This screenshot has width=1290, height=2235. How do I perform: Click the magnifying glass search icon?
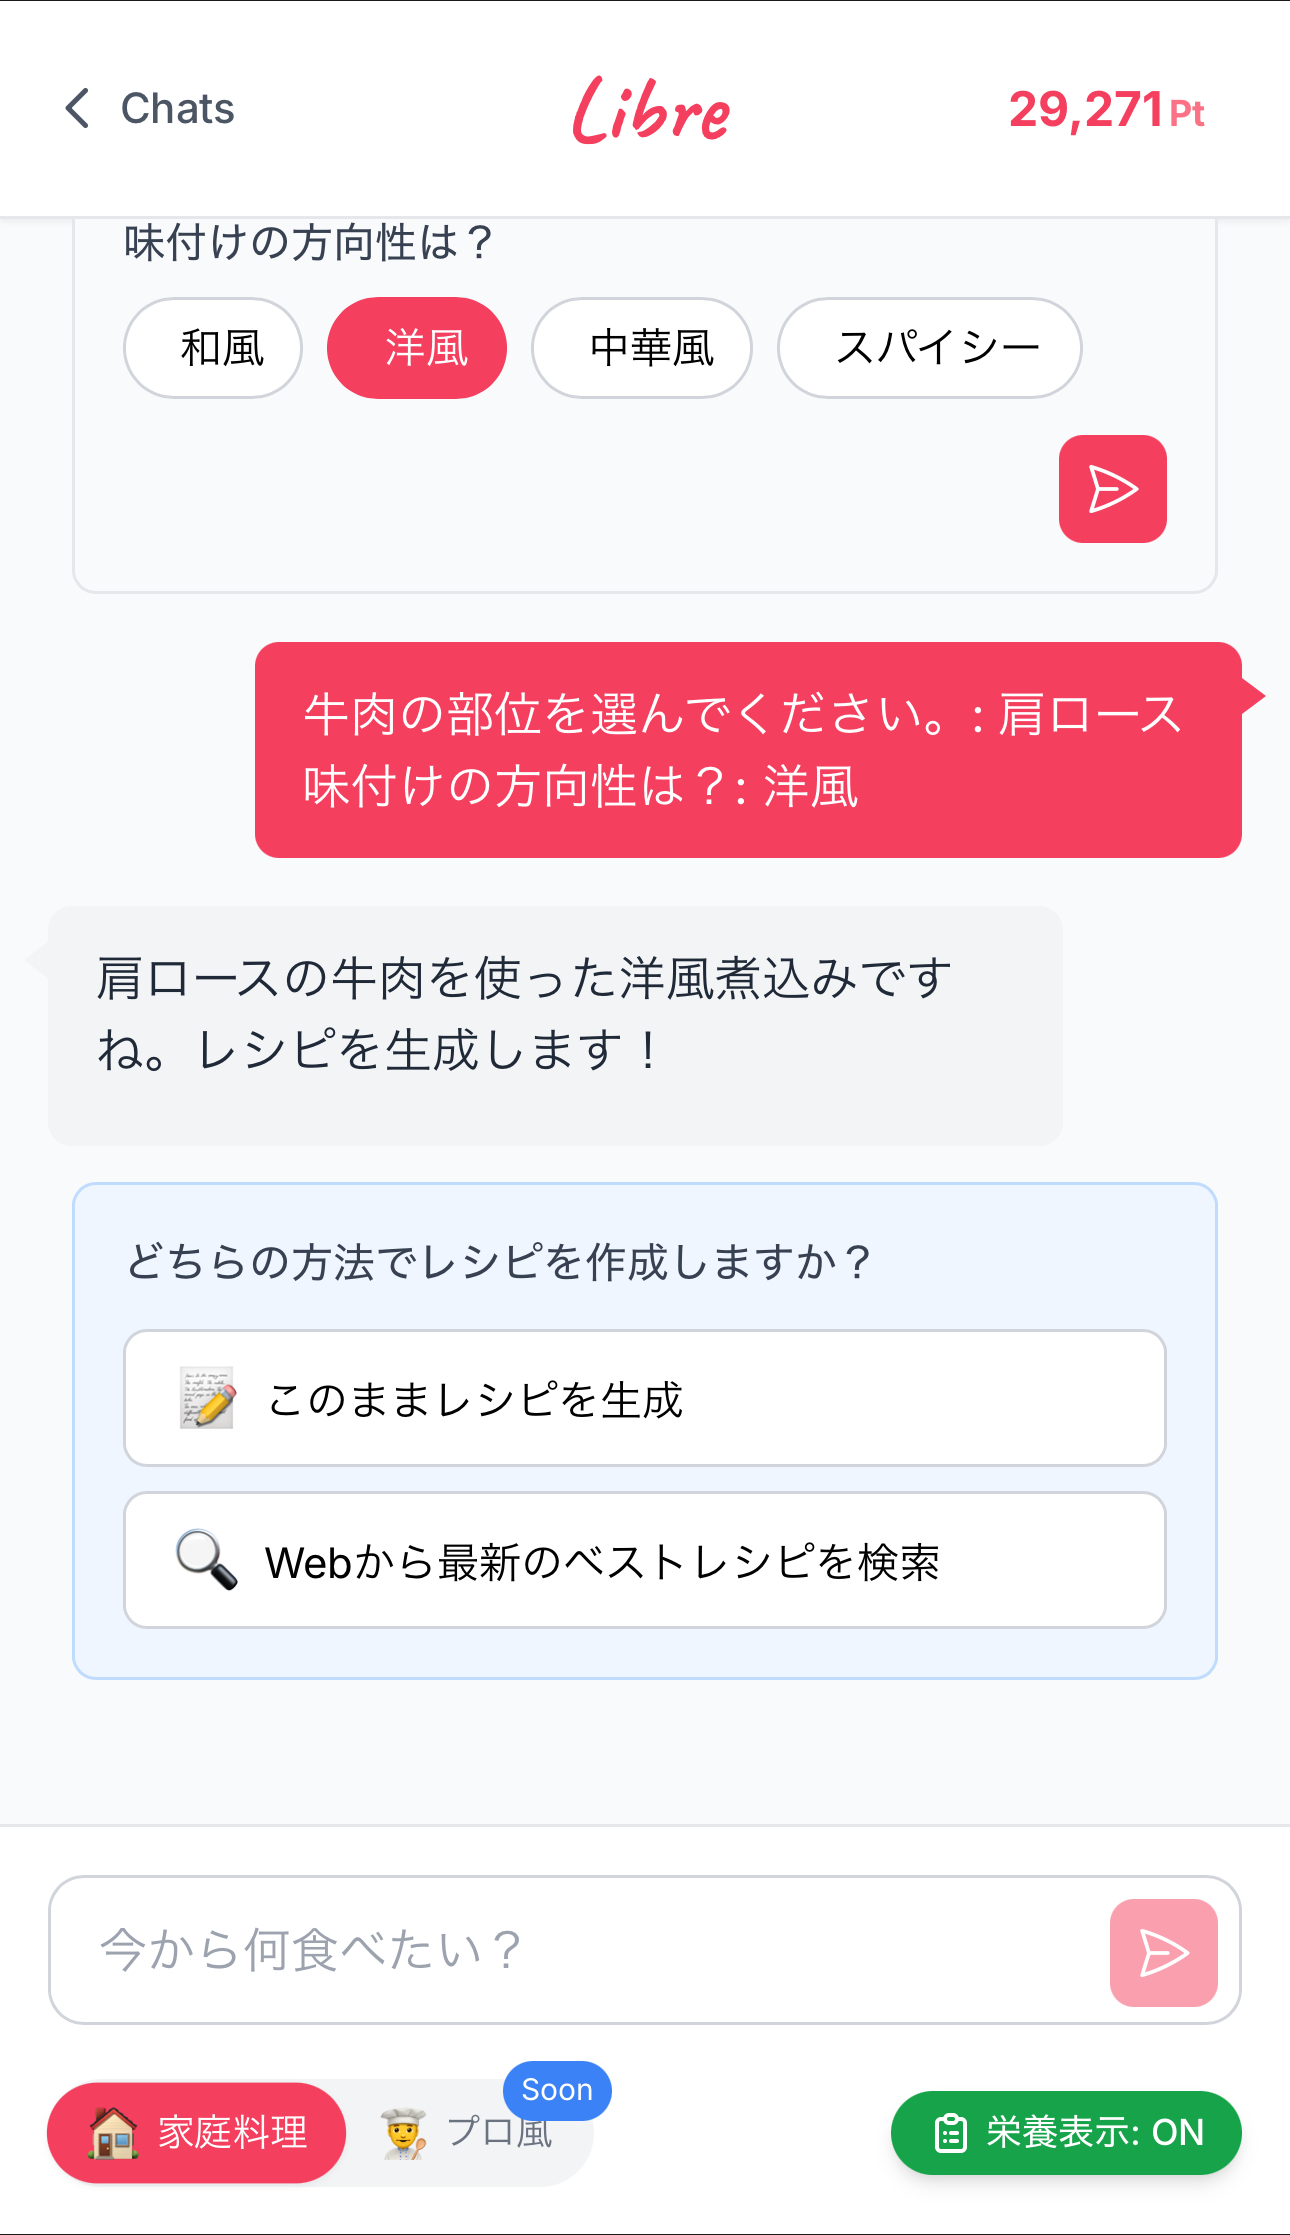click(206, 1560)
